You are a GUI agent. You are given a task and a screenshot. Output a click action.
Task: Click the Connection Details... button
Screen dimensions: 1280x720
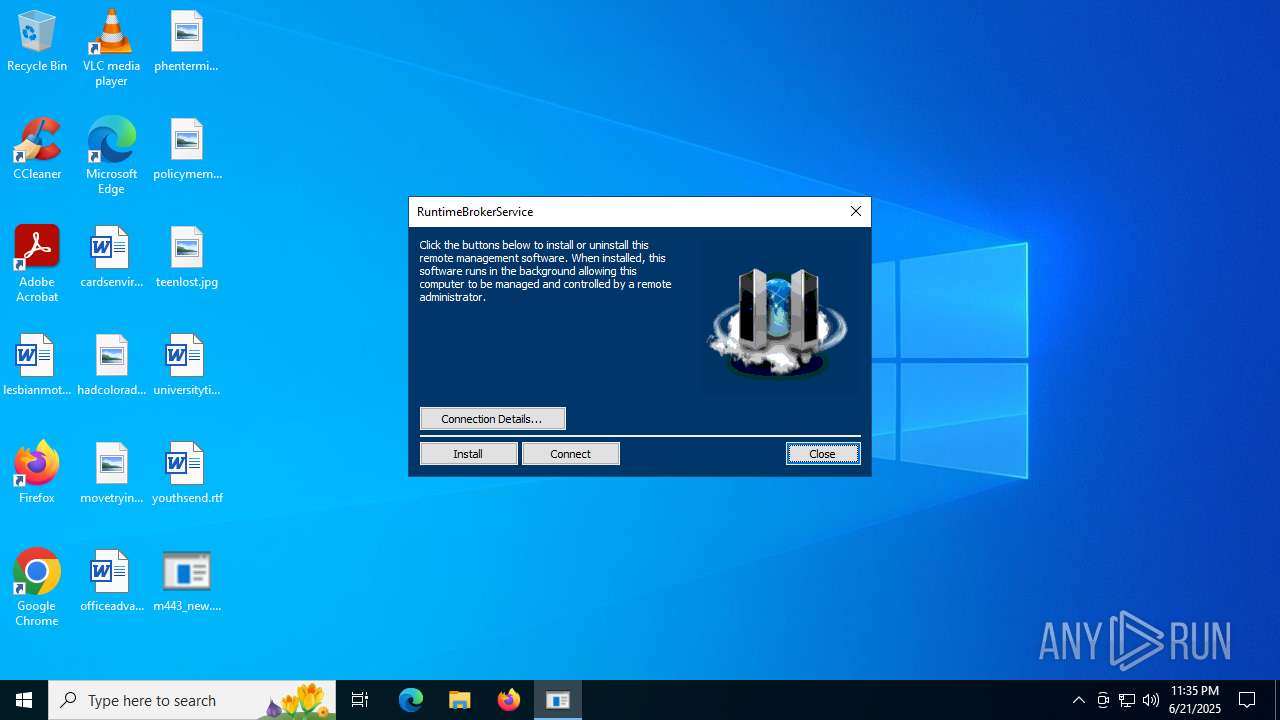click(x=492, y=419)
